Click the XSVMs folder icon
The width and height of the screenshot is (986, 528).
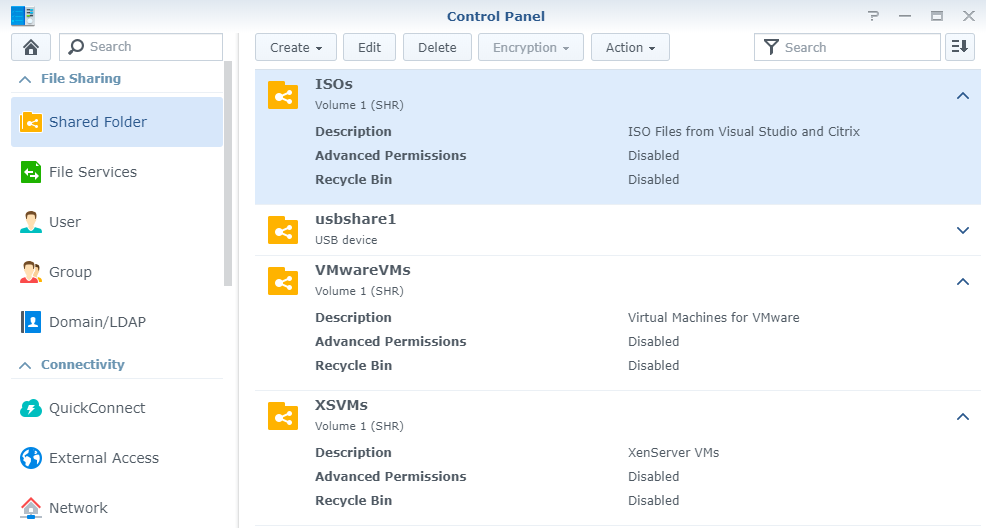coord(284,416)
